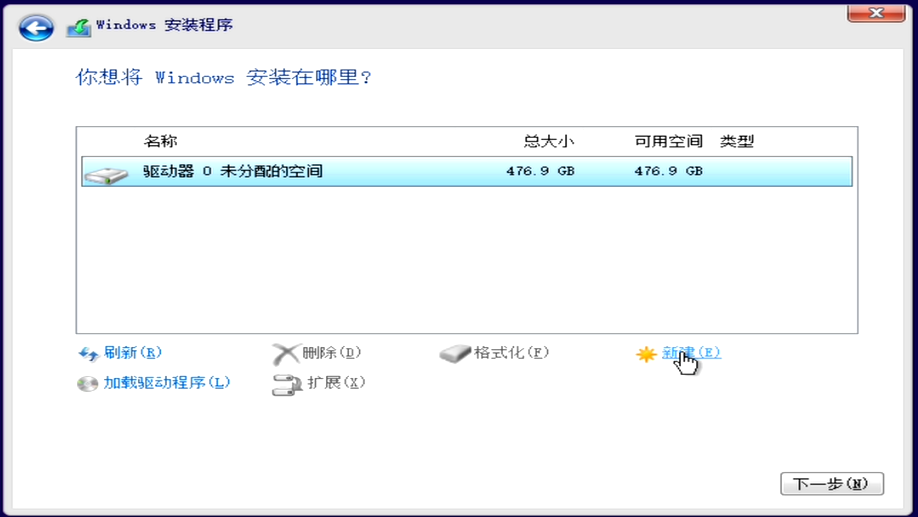
Task: Click the extend partition icon
Action: [x=286, y=384]
